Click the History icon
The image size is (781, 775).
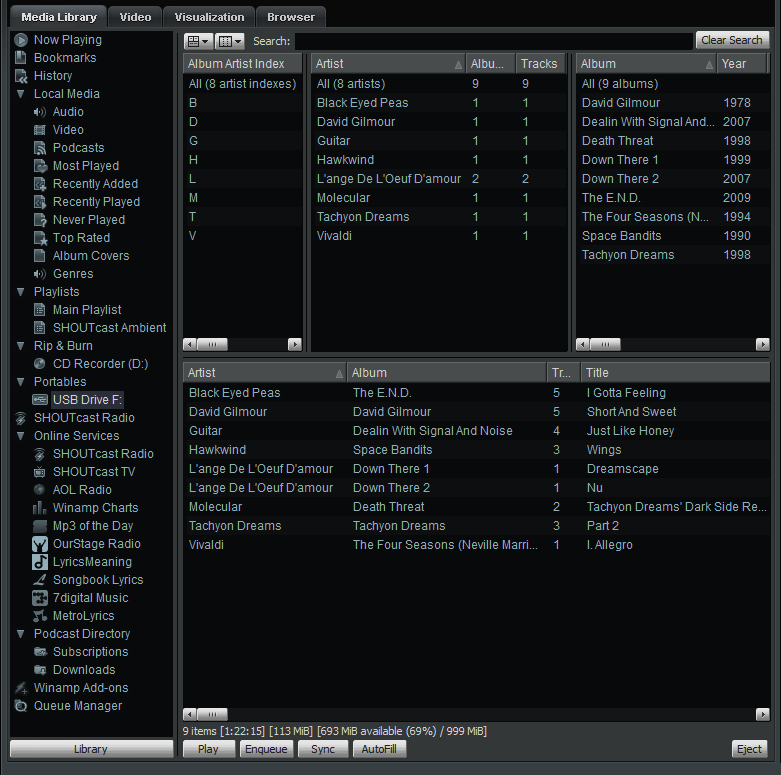21,76
